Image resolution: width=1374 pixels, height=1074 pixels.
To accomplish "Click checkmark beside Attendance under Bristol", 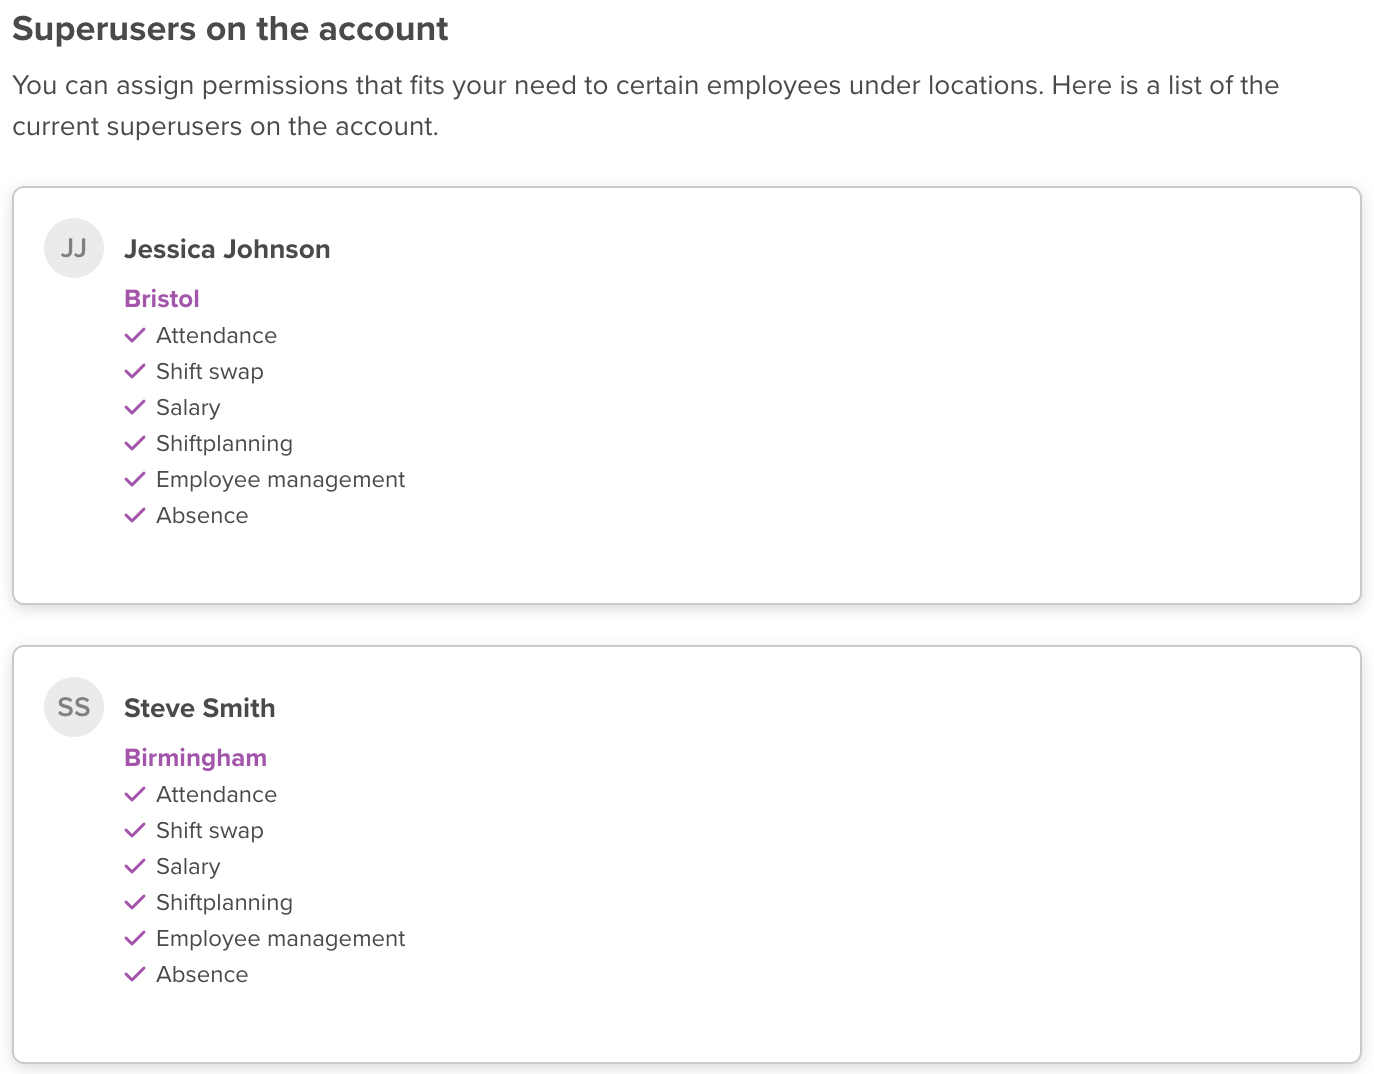I will tap(135, 335).
